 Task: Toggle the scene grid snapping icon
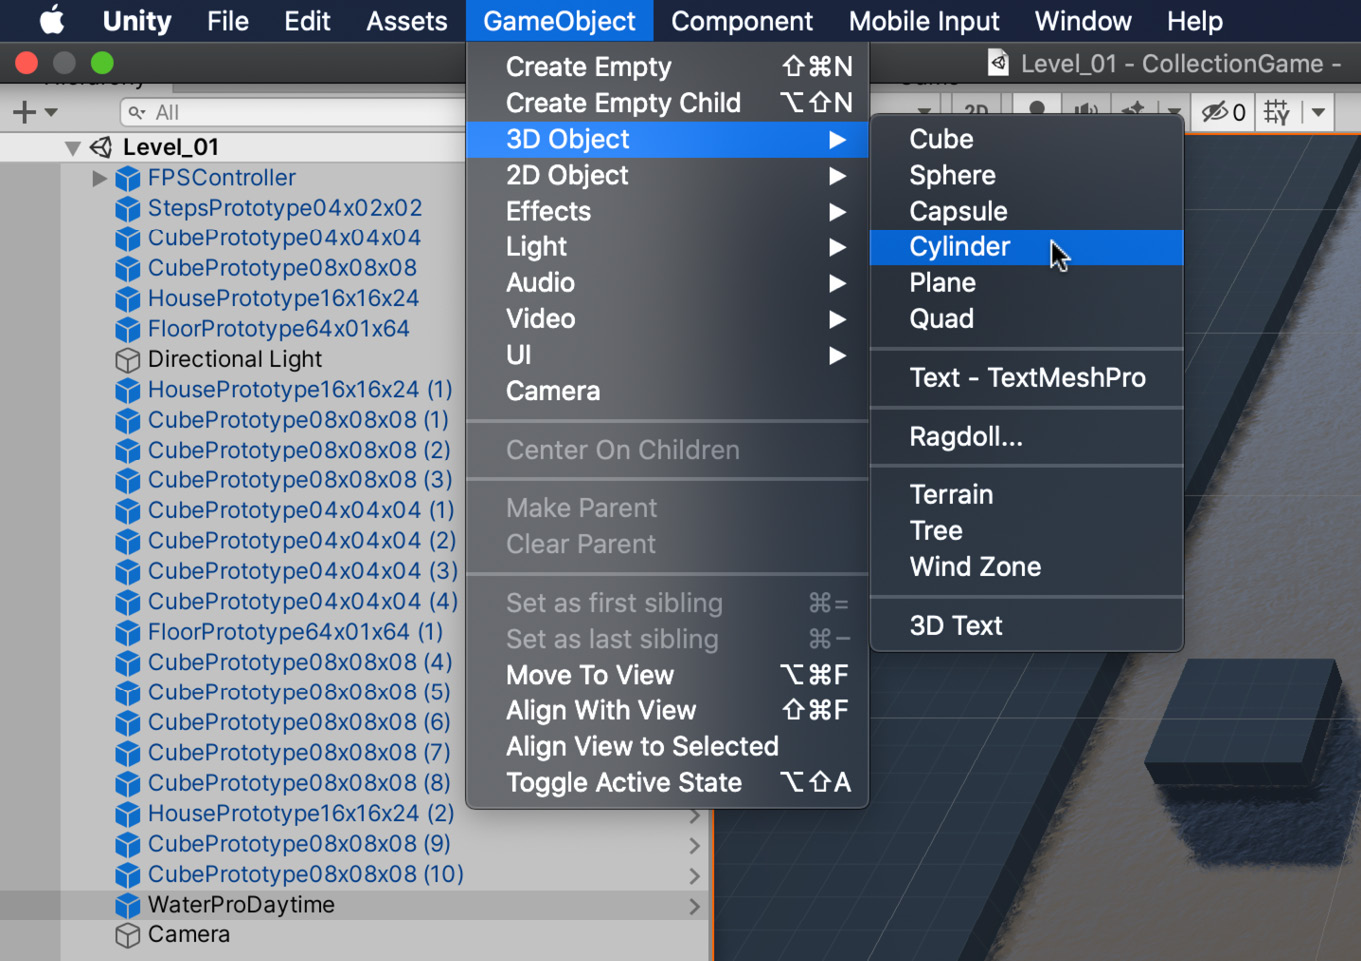pos(1277,112)
